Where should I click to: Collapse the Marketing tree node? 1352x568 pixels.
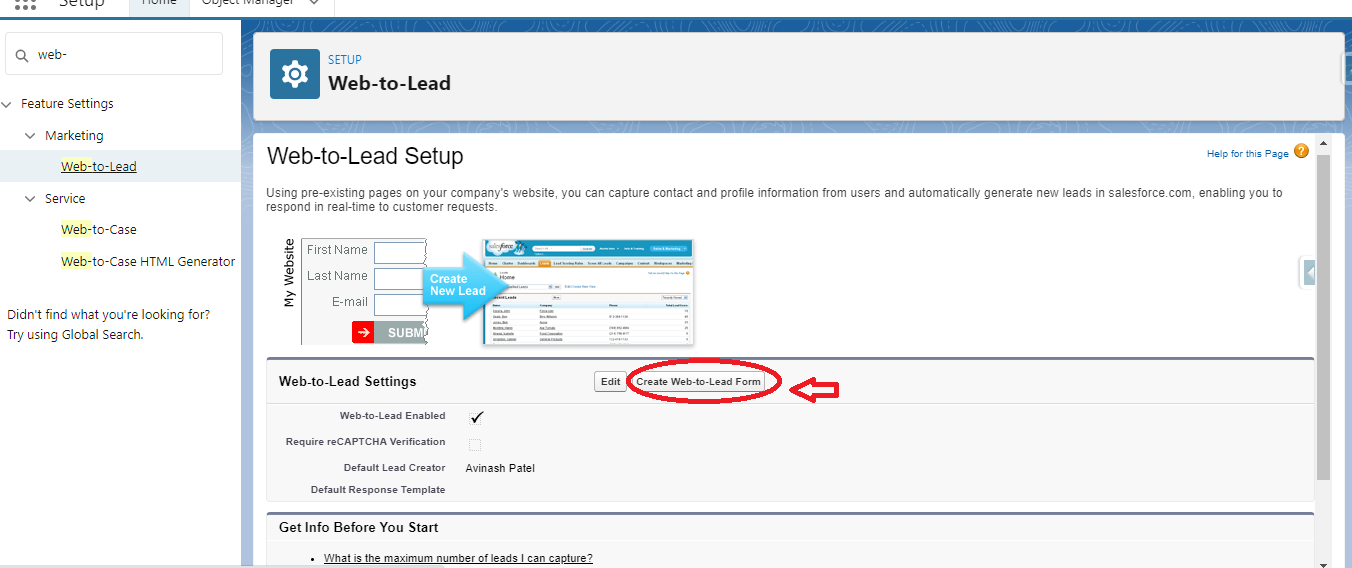pyautogui.click(x=30, y=136)
